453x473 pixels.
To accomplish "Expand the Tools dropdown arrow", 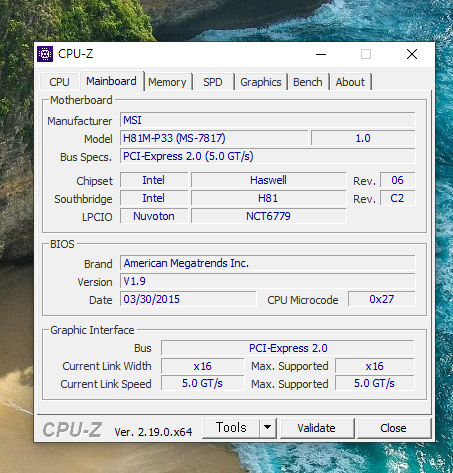I will (x=267, y=428).
